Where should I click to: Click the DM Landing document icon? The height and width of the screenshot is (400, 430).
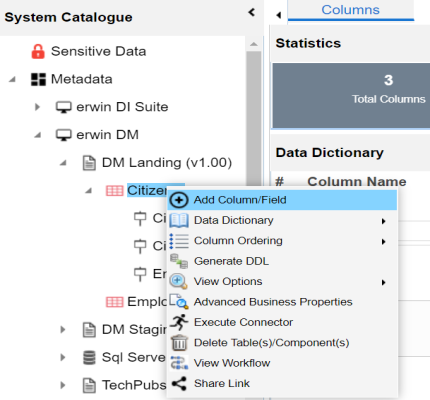pyautogui.click(x=89, y=163)
